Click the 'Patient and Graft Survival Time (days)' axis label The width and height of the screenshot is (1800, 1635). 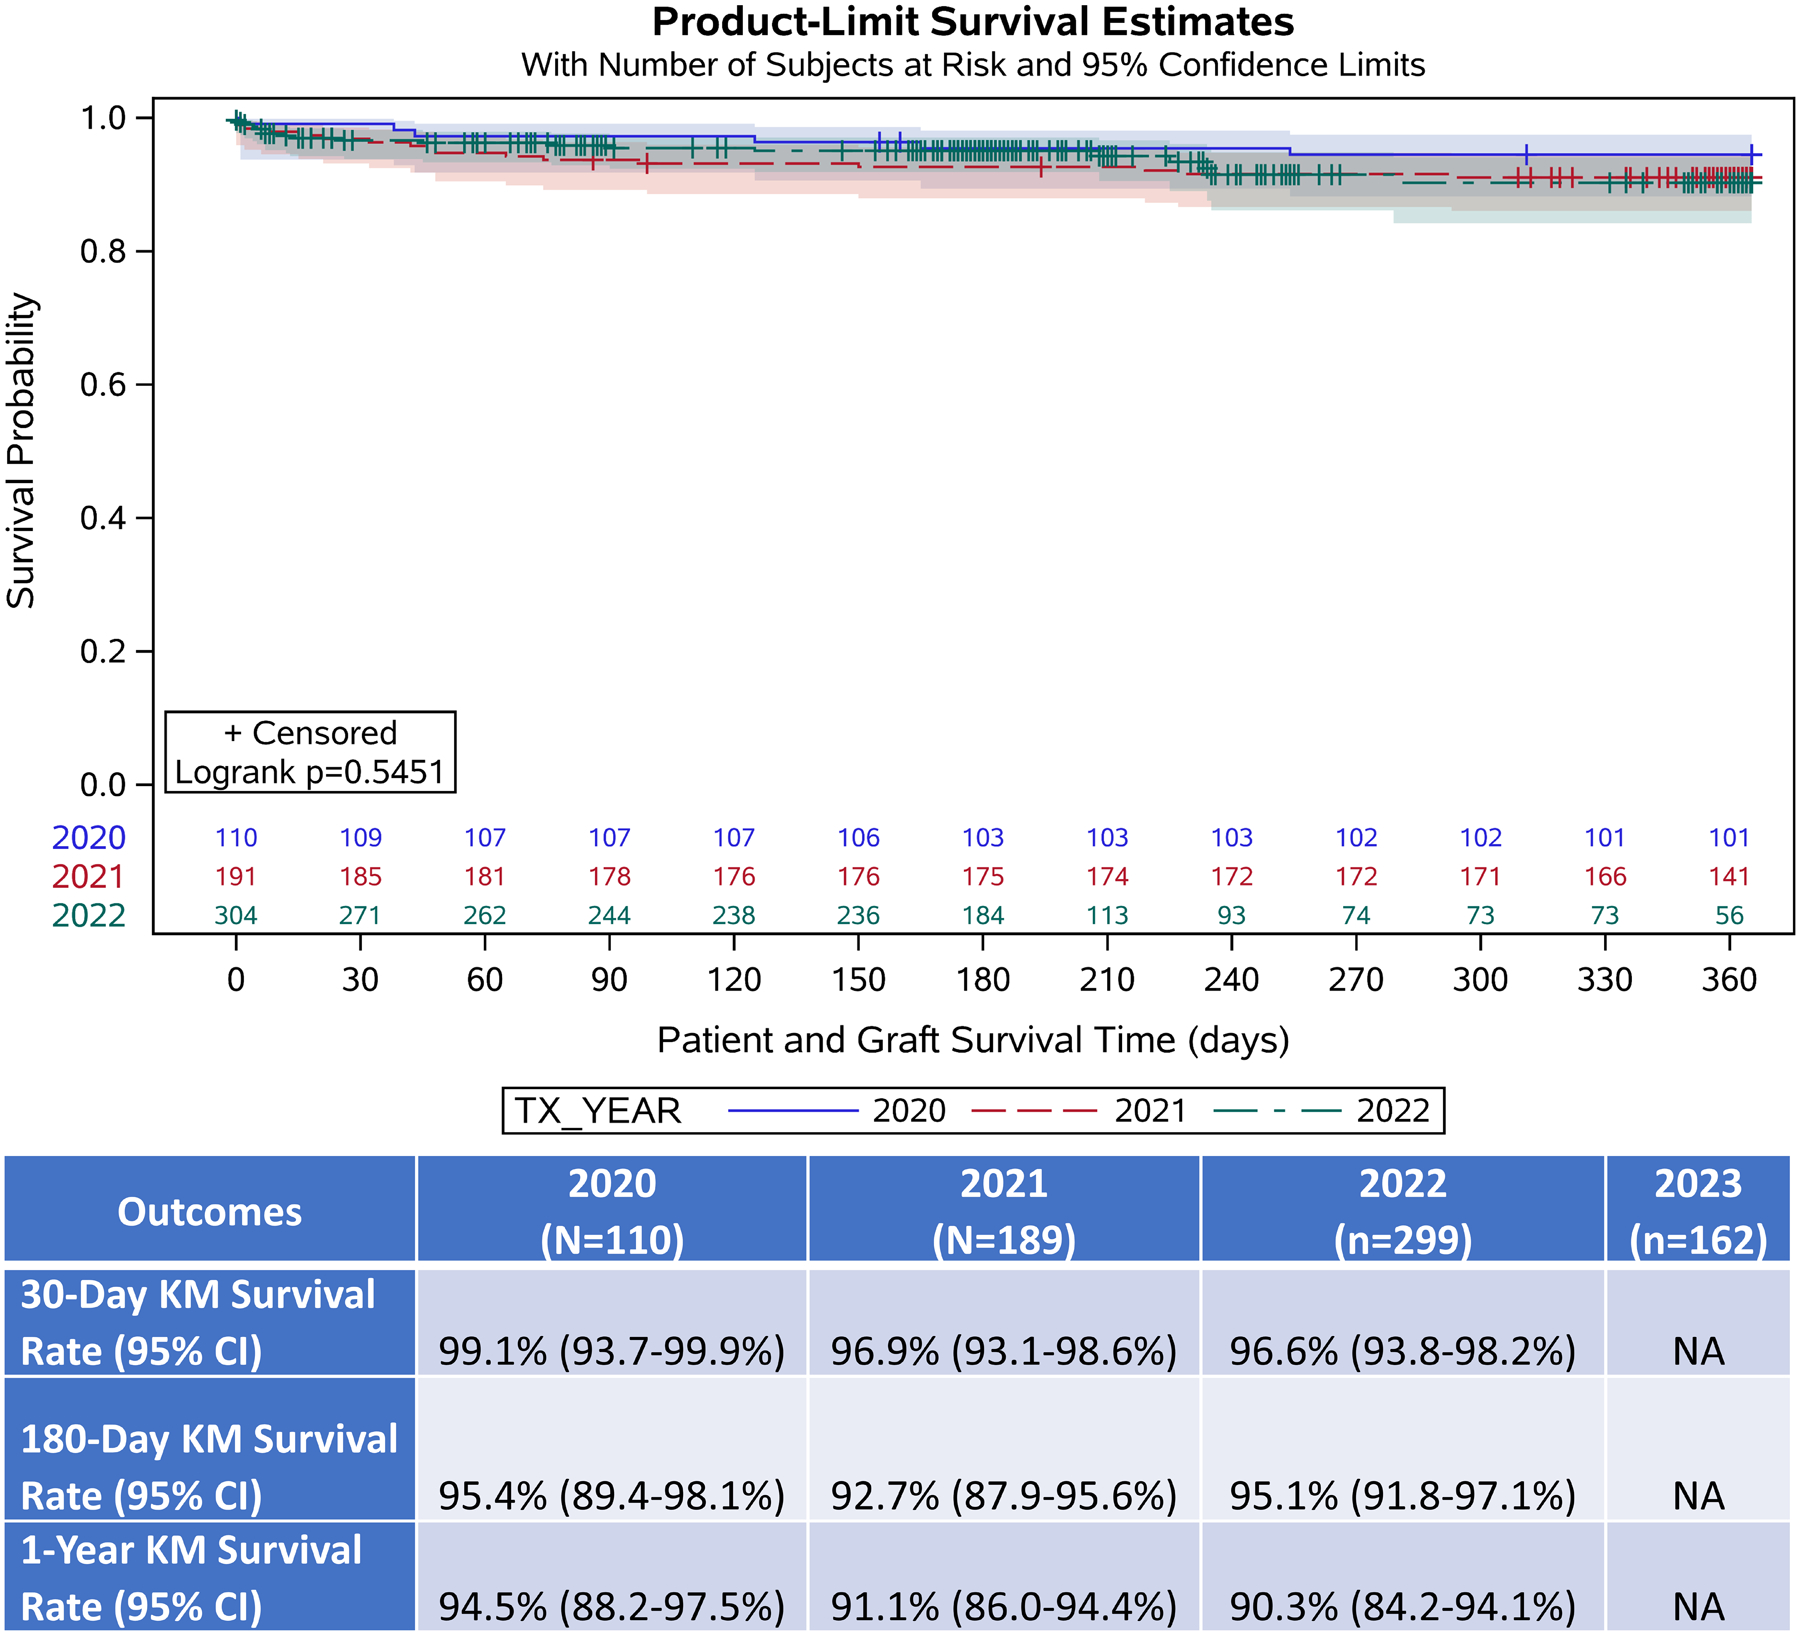coord(972,1040)
